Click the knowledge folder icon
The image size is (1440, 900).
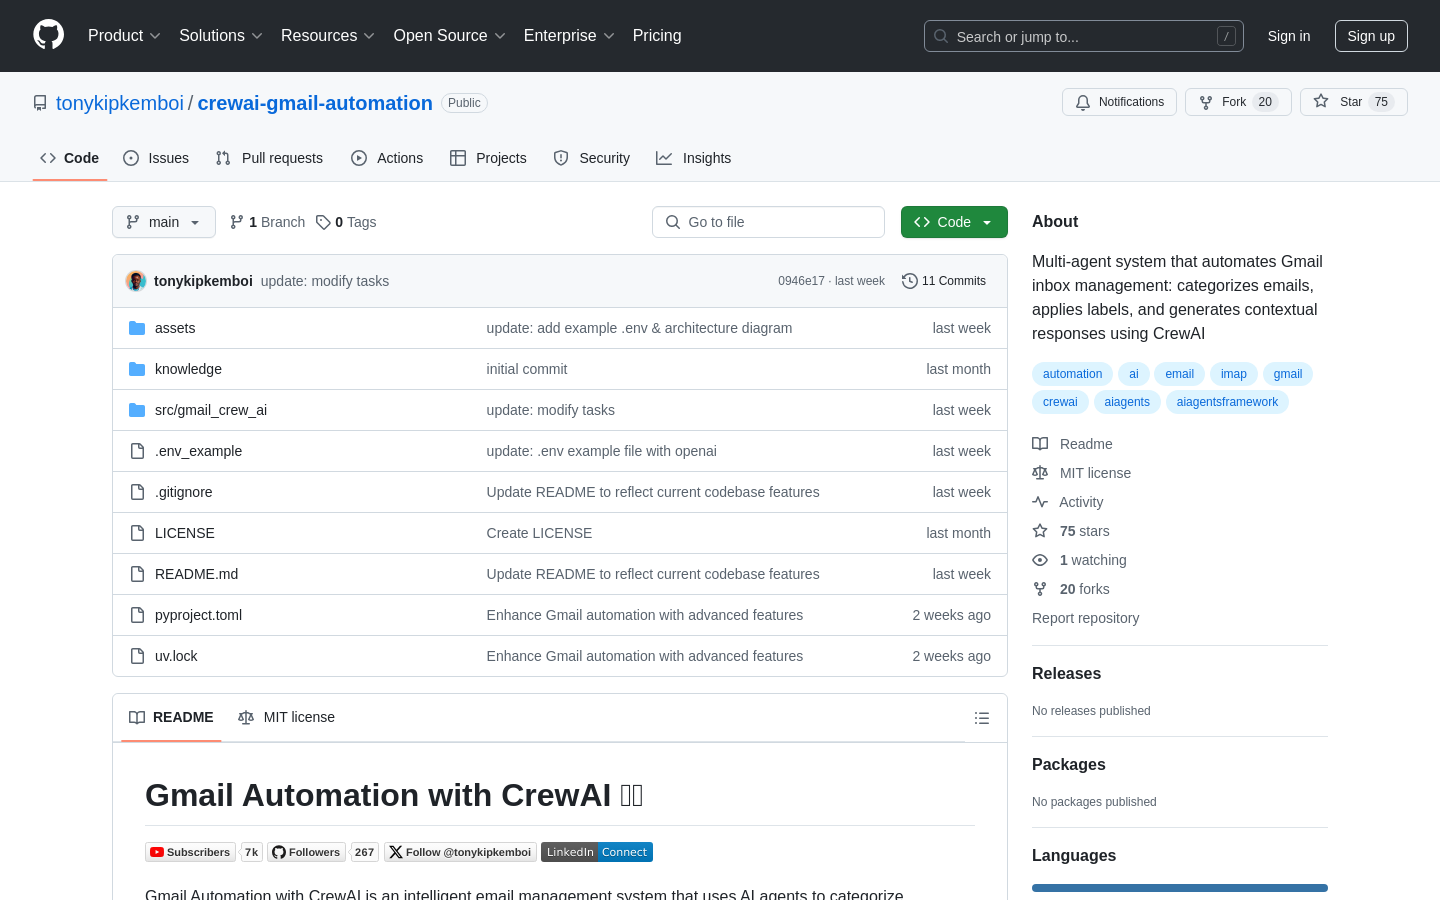coord(137,369)
